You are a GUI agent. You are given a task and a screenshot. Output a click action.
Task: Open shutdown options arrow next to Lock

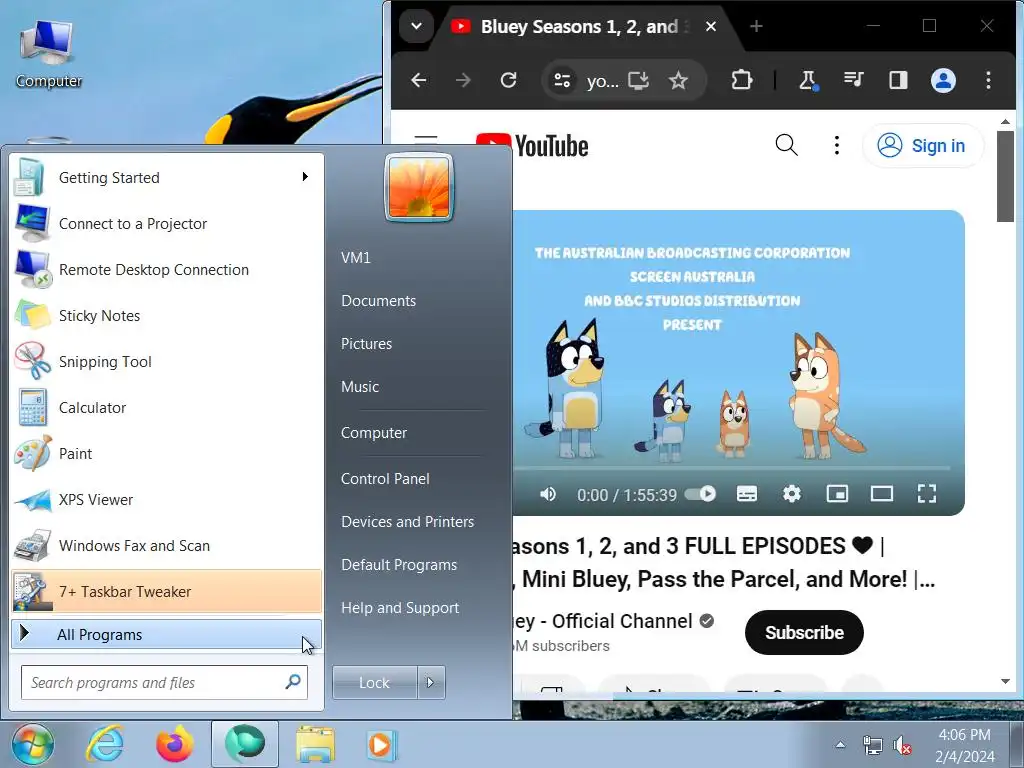pos(430,682)
